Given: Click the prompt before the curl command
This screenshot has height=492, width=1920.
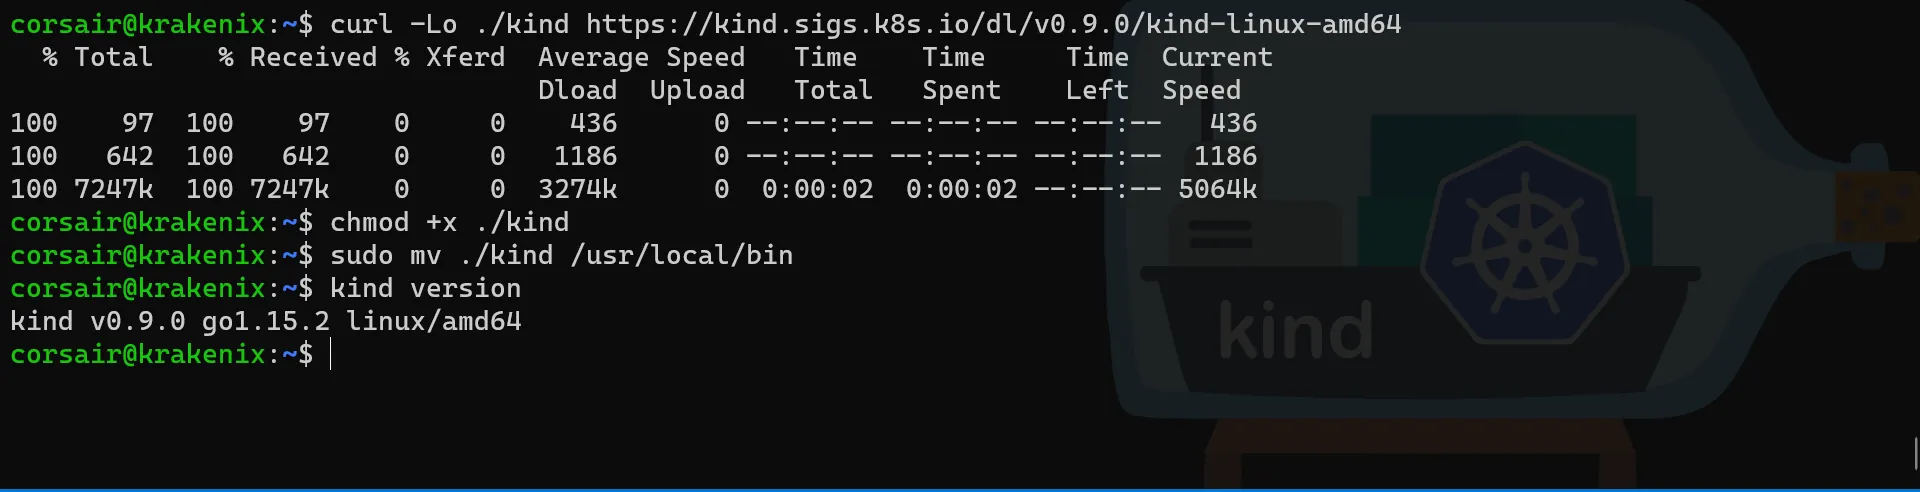Looking at the screenshot, I should [161, 24].
